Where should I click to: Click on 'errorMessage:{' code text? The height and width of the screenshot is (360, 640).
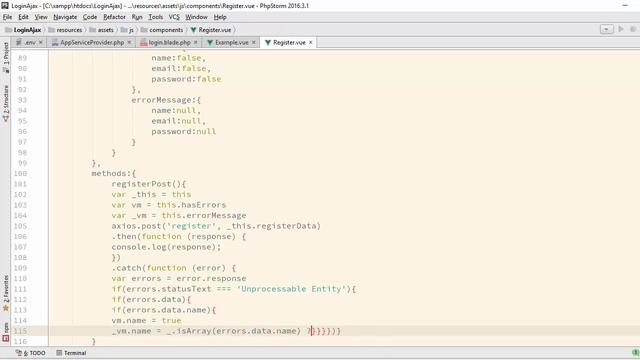click(x=166, y=100)
